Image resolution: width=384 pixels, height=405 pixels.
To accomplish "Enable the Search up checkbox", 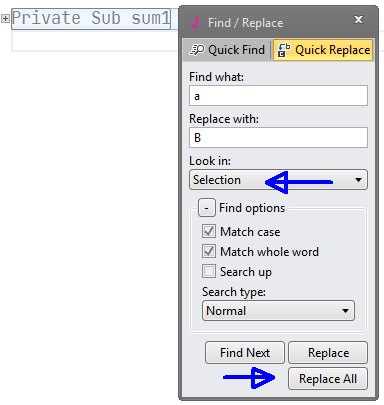I will tap(209, 271).
